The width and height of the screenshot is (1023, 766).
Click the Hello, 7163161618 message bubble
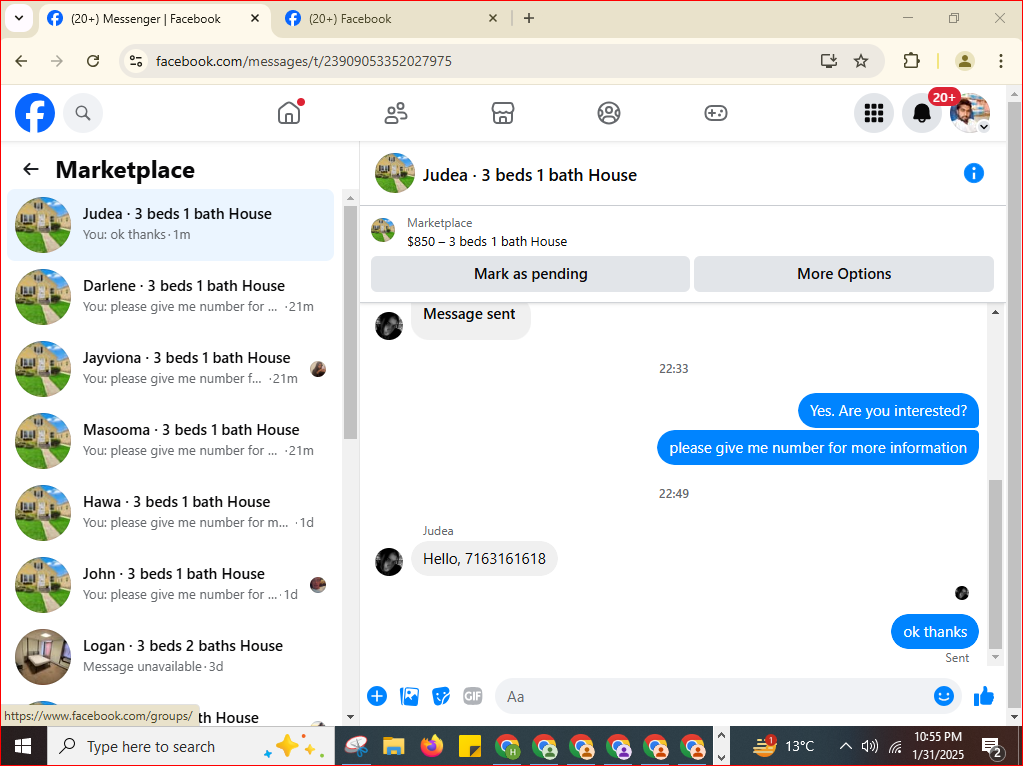pos(484,559)
